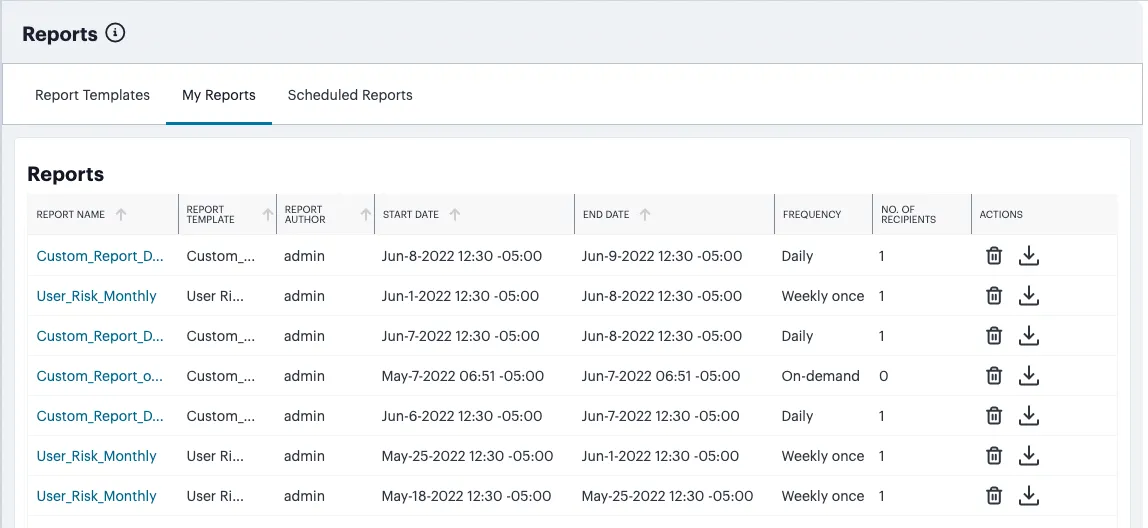Delete User_Risk_Monthly report starting May-18-2022
This screenshot has width=1148, height=528.
[994, 496]
